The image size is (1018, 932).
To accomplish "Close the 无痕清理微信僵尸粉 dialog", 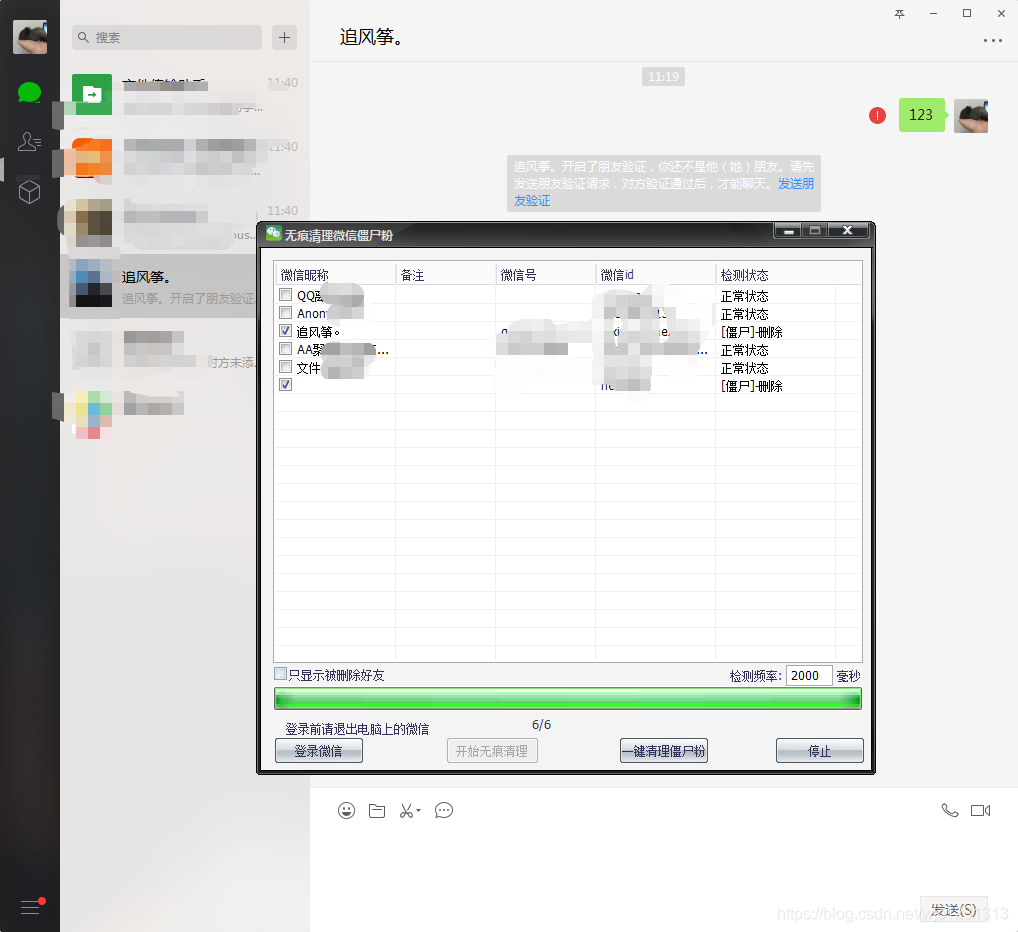I will [x=847, y=230].
